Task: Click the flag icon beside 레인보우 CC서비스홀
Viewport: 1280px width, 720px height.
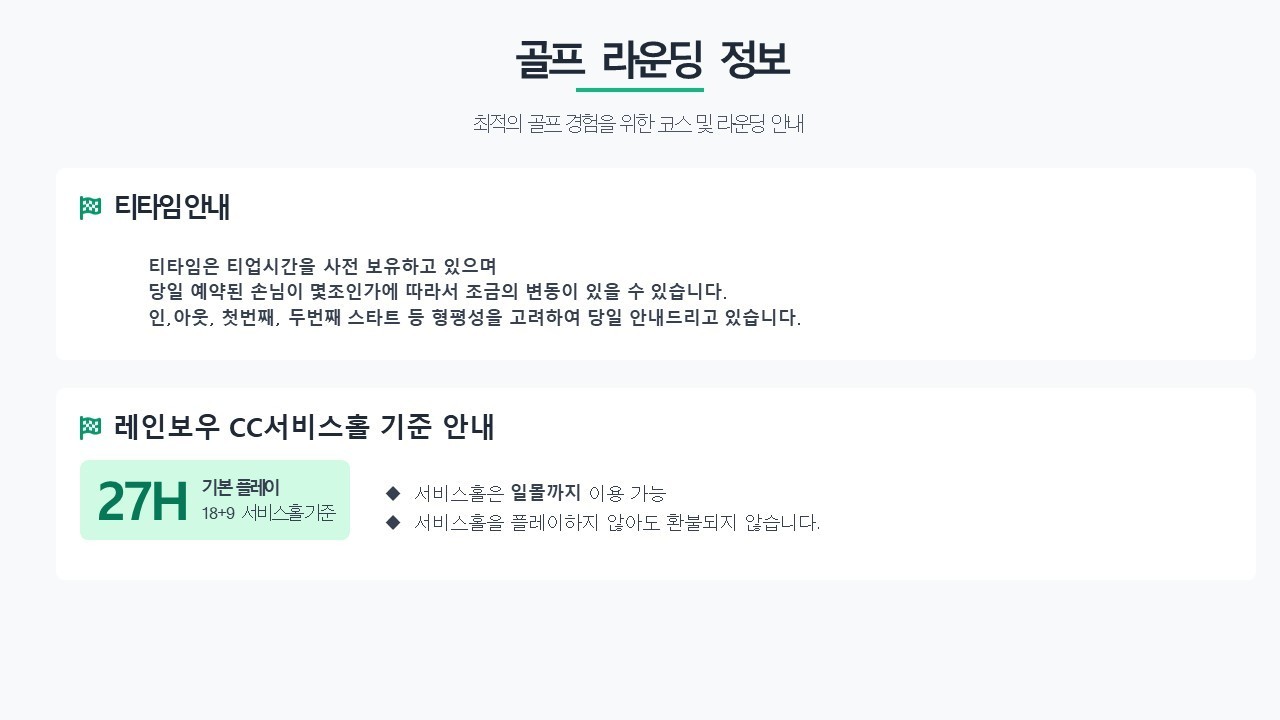Action: (91, 428)
